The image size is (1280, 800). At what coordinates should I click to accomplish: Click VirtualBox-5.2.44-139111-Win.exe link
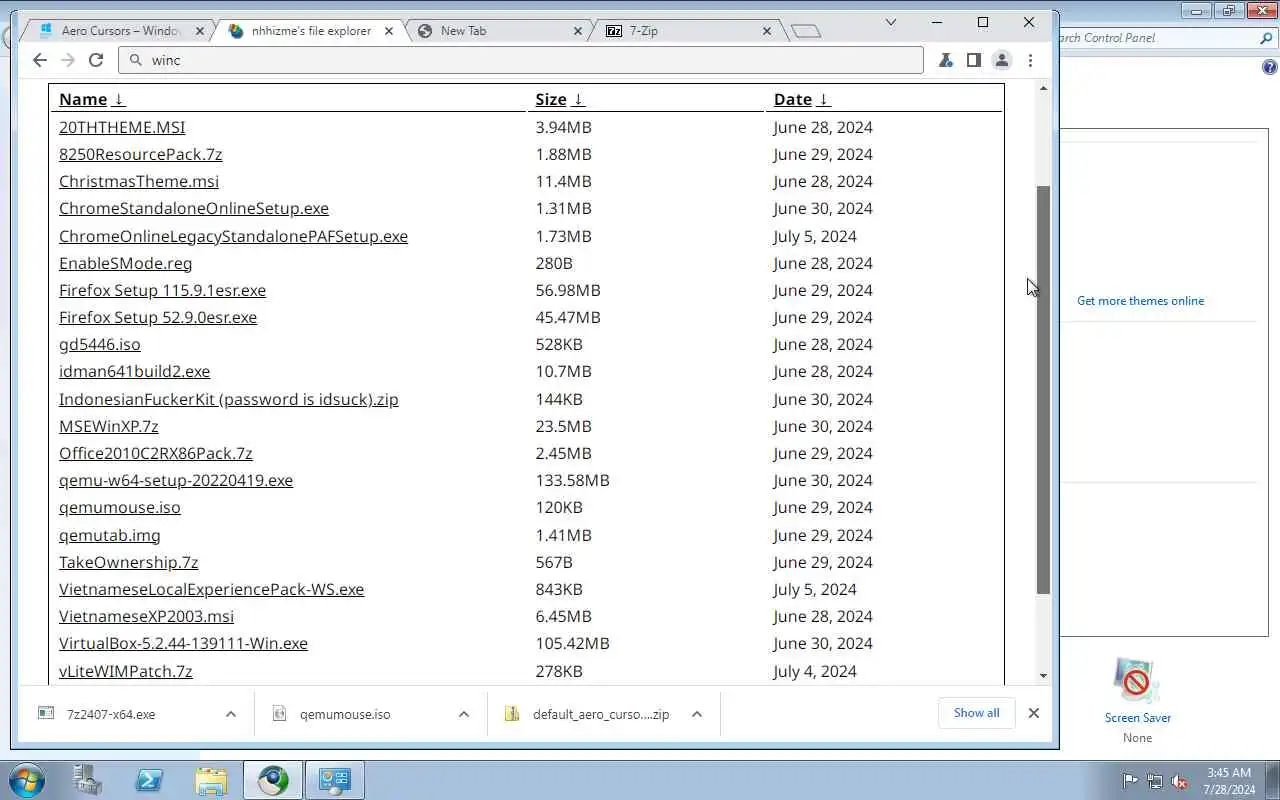coord(183,643)
